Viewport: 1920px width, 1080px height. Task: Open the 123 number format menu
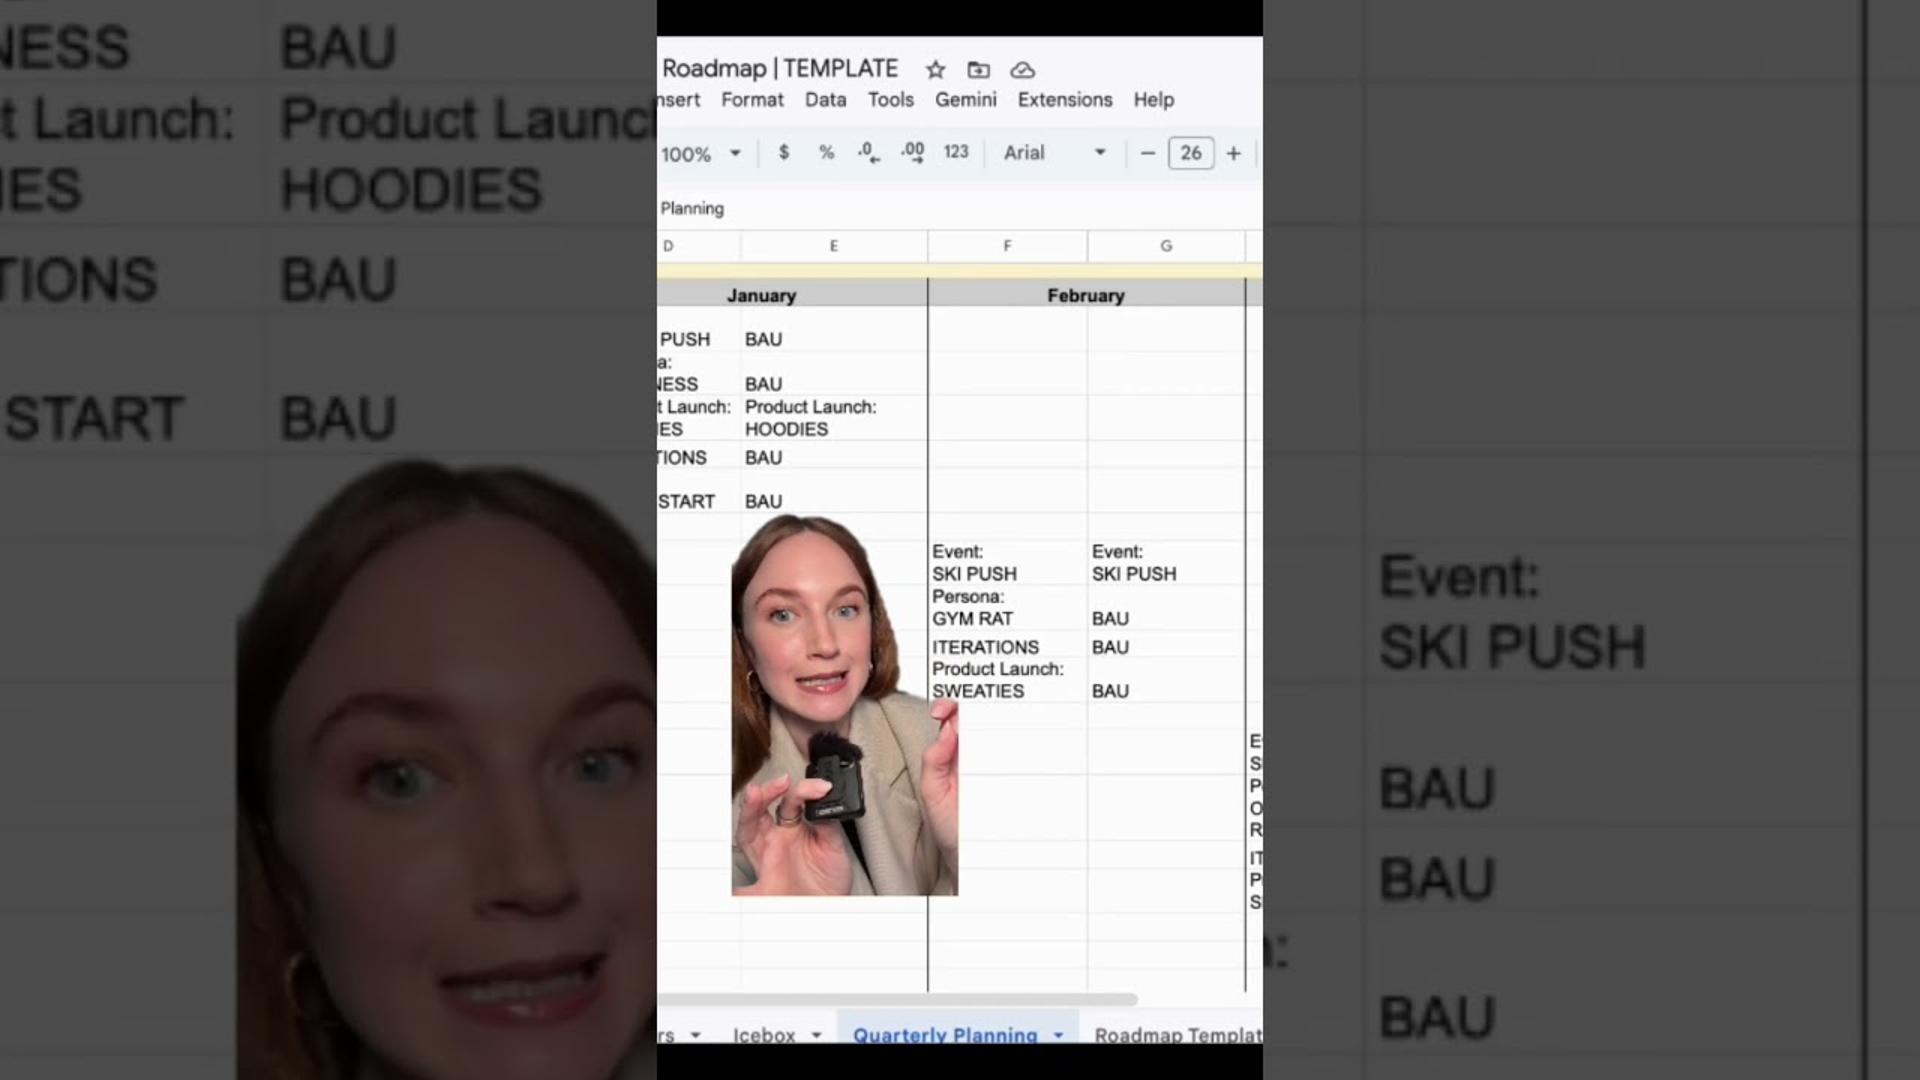tap(956, 152)
